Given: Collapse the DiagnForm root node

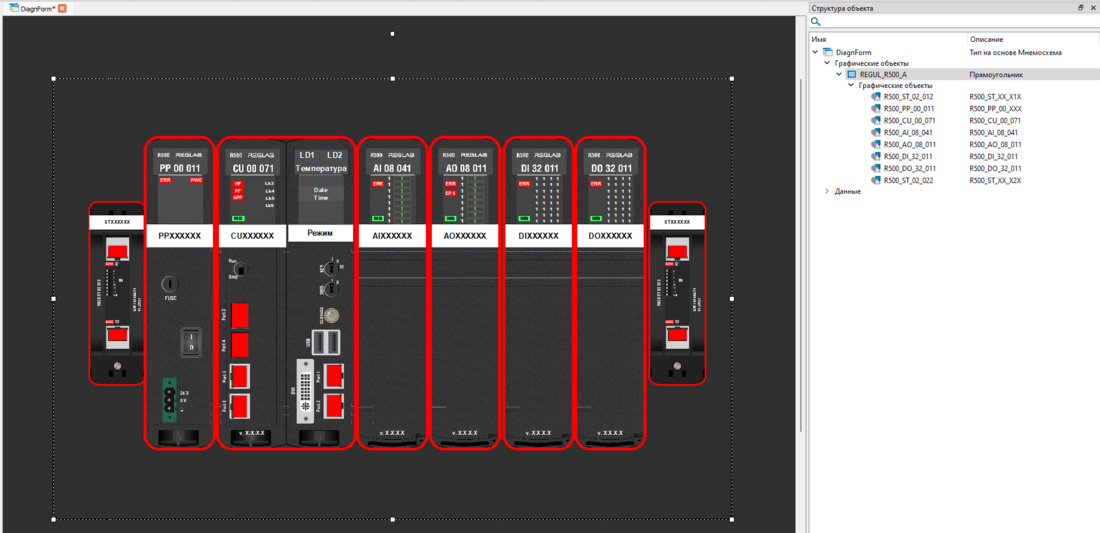Looking at the screenshot, I should (816, 52).
